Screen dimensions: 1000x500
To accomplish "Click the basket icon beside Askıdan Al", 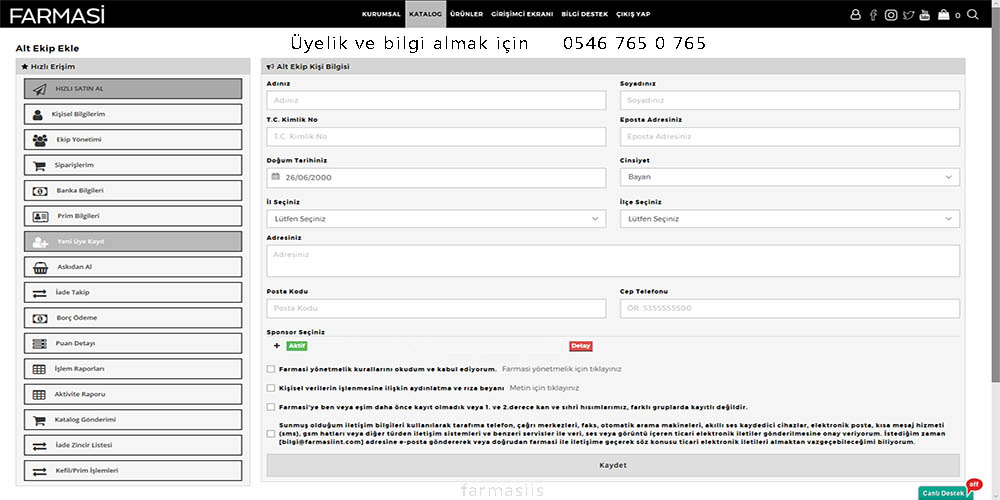I will pyautogui.click(x=40, y=267).
